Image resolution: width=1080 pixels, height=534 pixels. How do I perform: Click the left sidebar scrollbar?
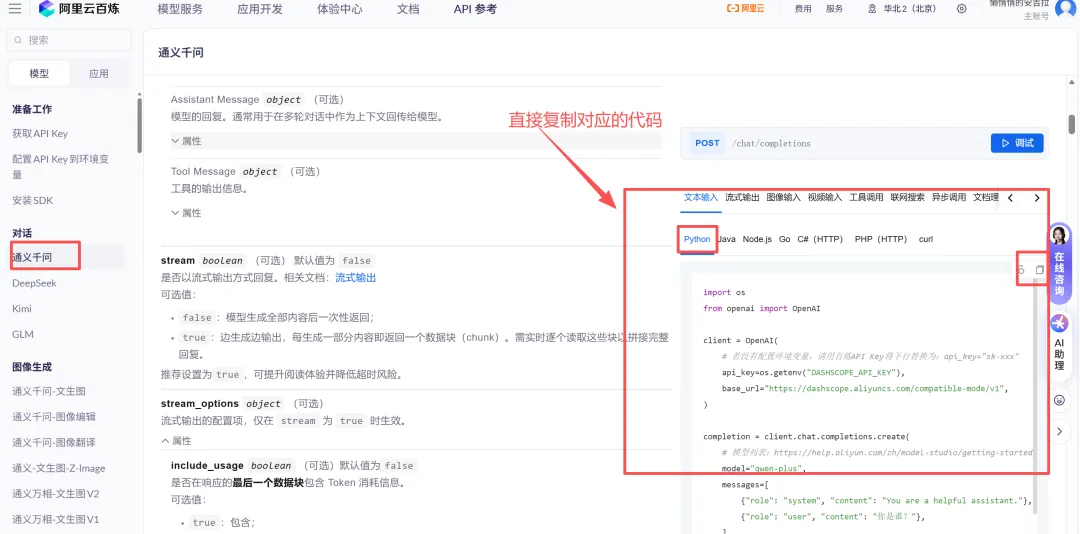139,124
